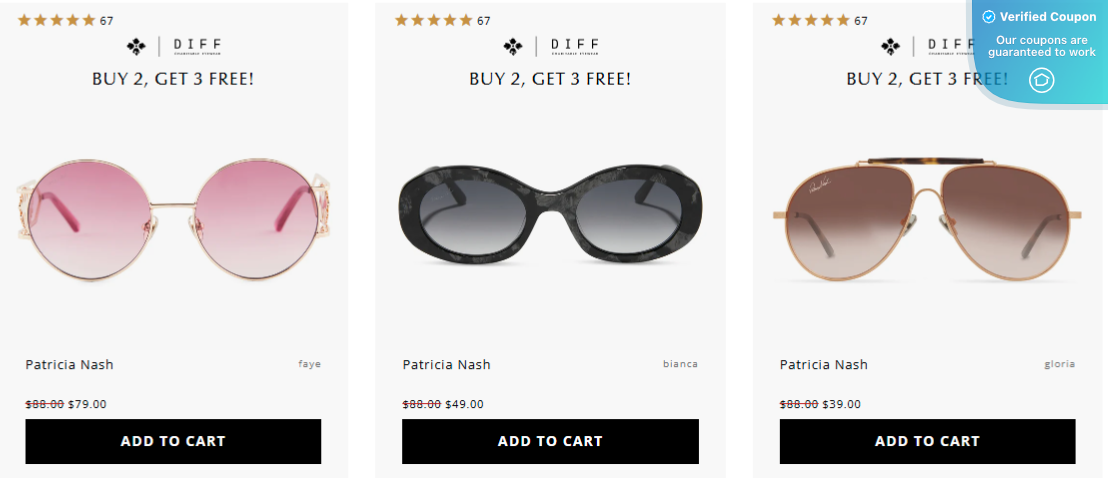Click the star rating above the black sunglasses
1108x479 pixels.
[x=434, y=20]
